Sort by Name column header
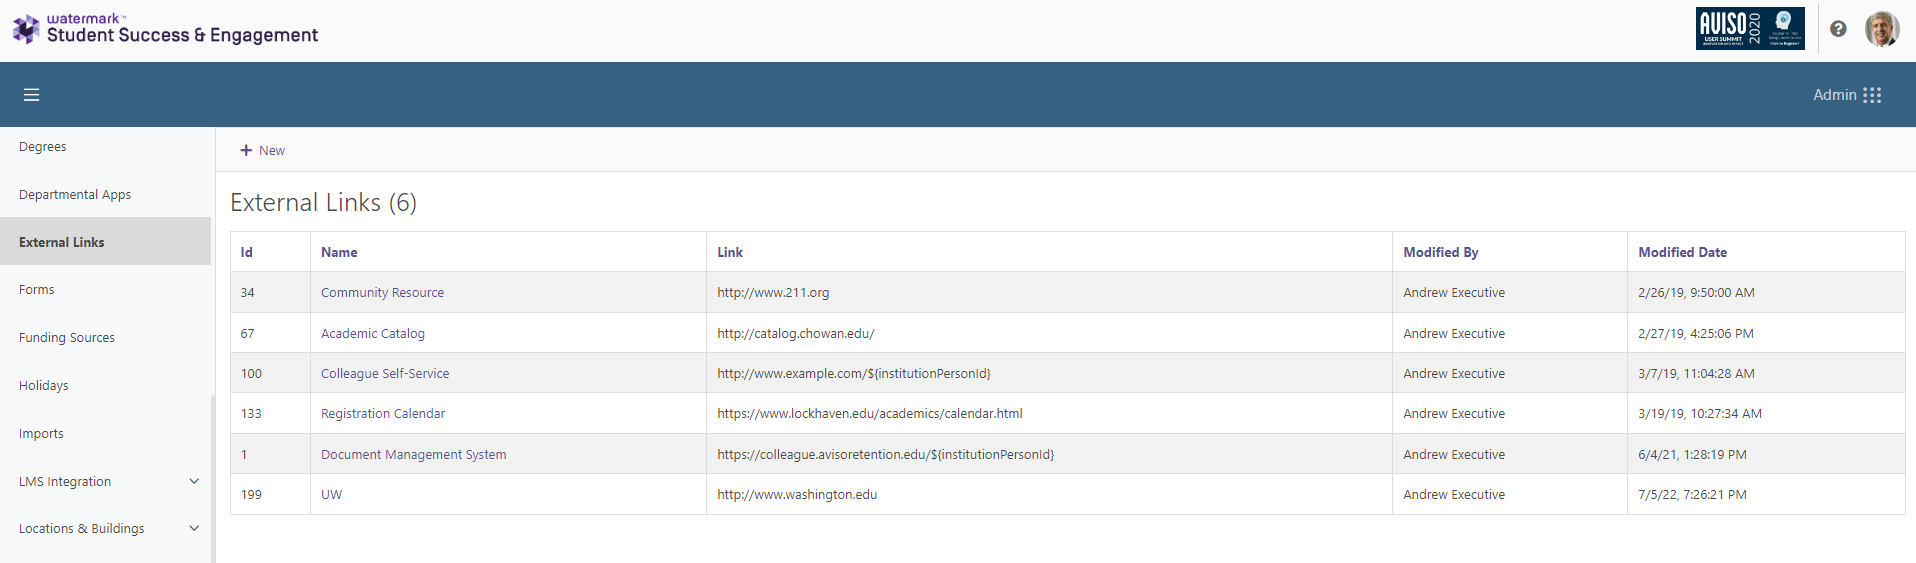 [339, 252]
